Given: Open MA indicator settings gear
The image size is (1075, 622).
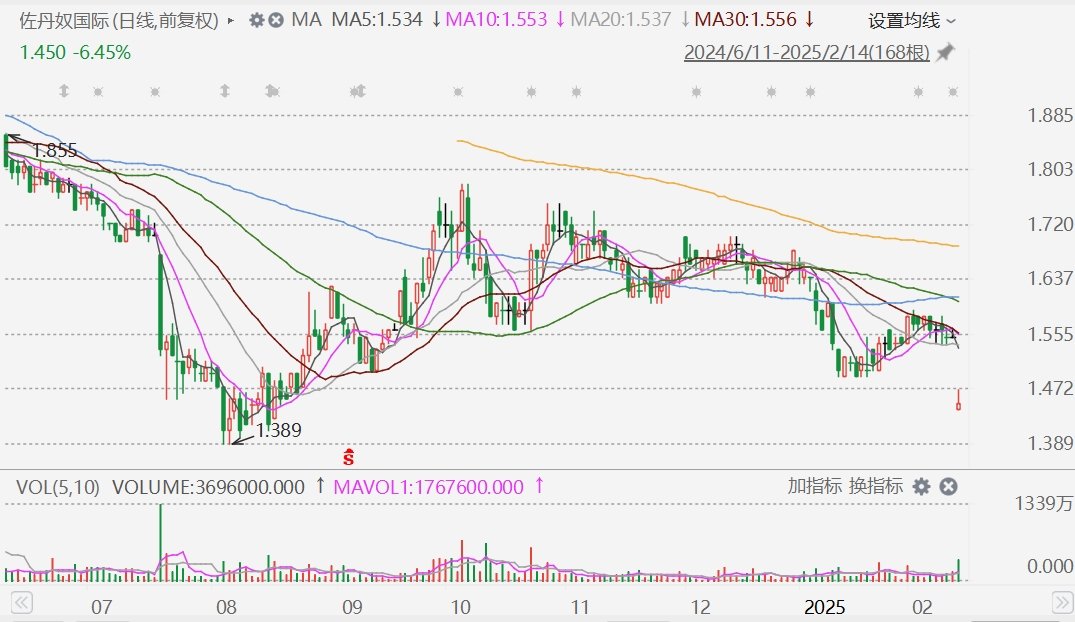Looking at the screenshot, I should point(257,20).
